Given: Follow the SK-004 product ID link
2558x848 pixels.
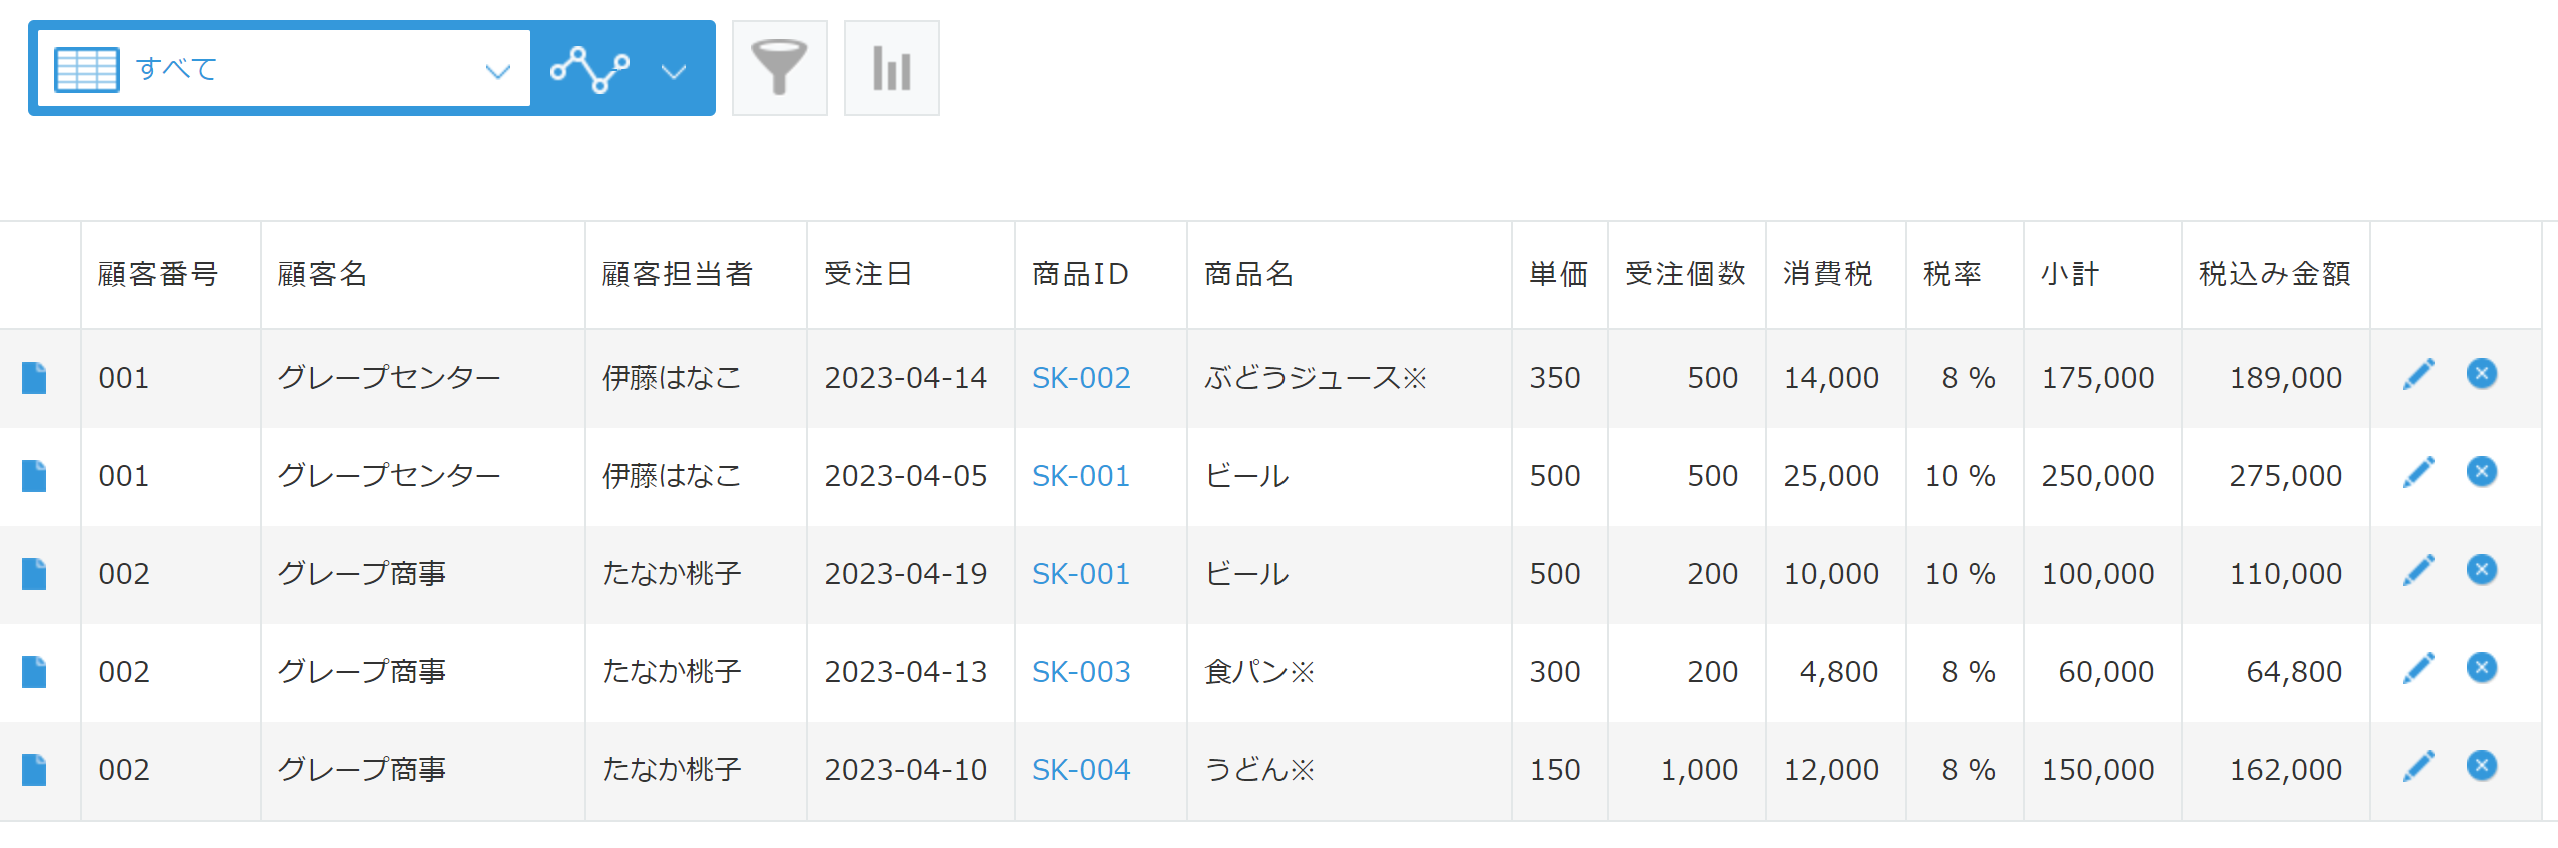Looking at the screenshot, I should pos(1081,770).
